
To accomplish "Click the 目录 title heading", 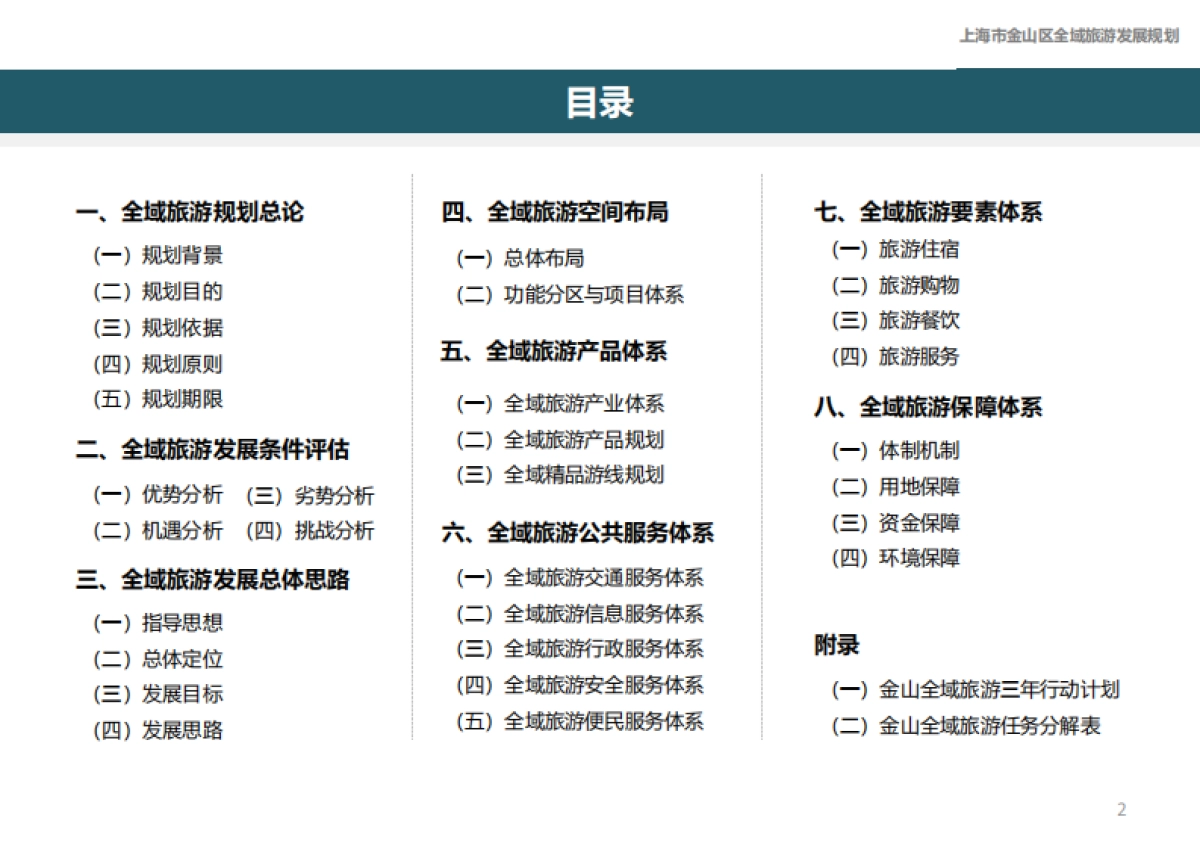I will 599,103.
